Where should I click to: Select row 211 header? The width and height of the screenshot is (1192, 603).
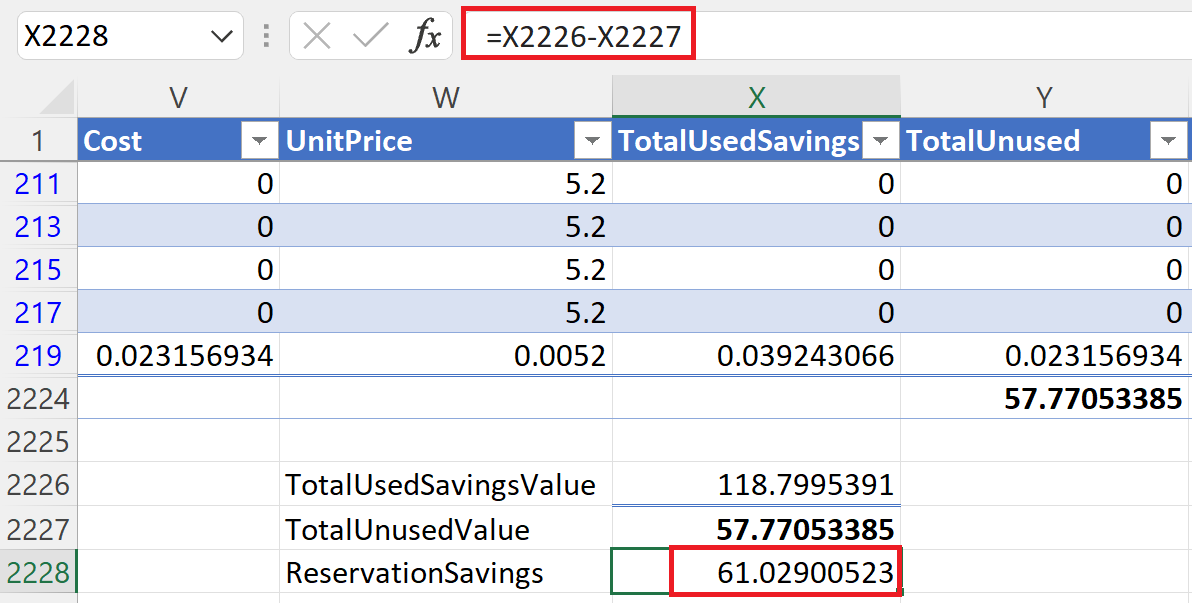coord(38,183)
